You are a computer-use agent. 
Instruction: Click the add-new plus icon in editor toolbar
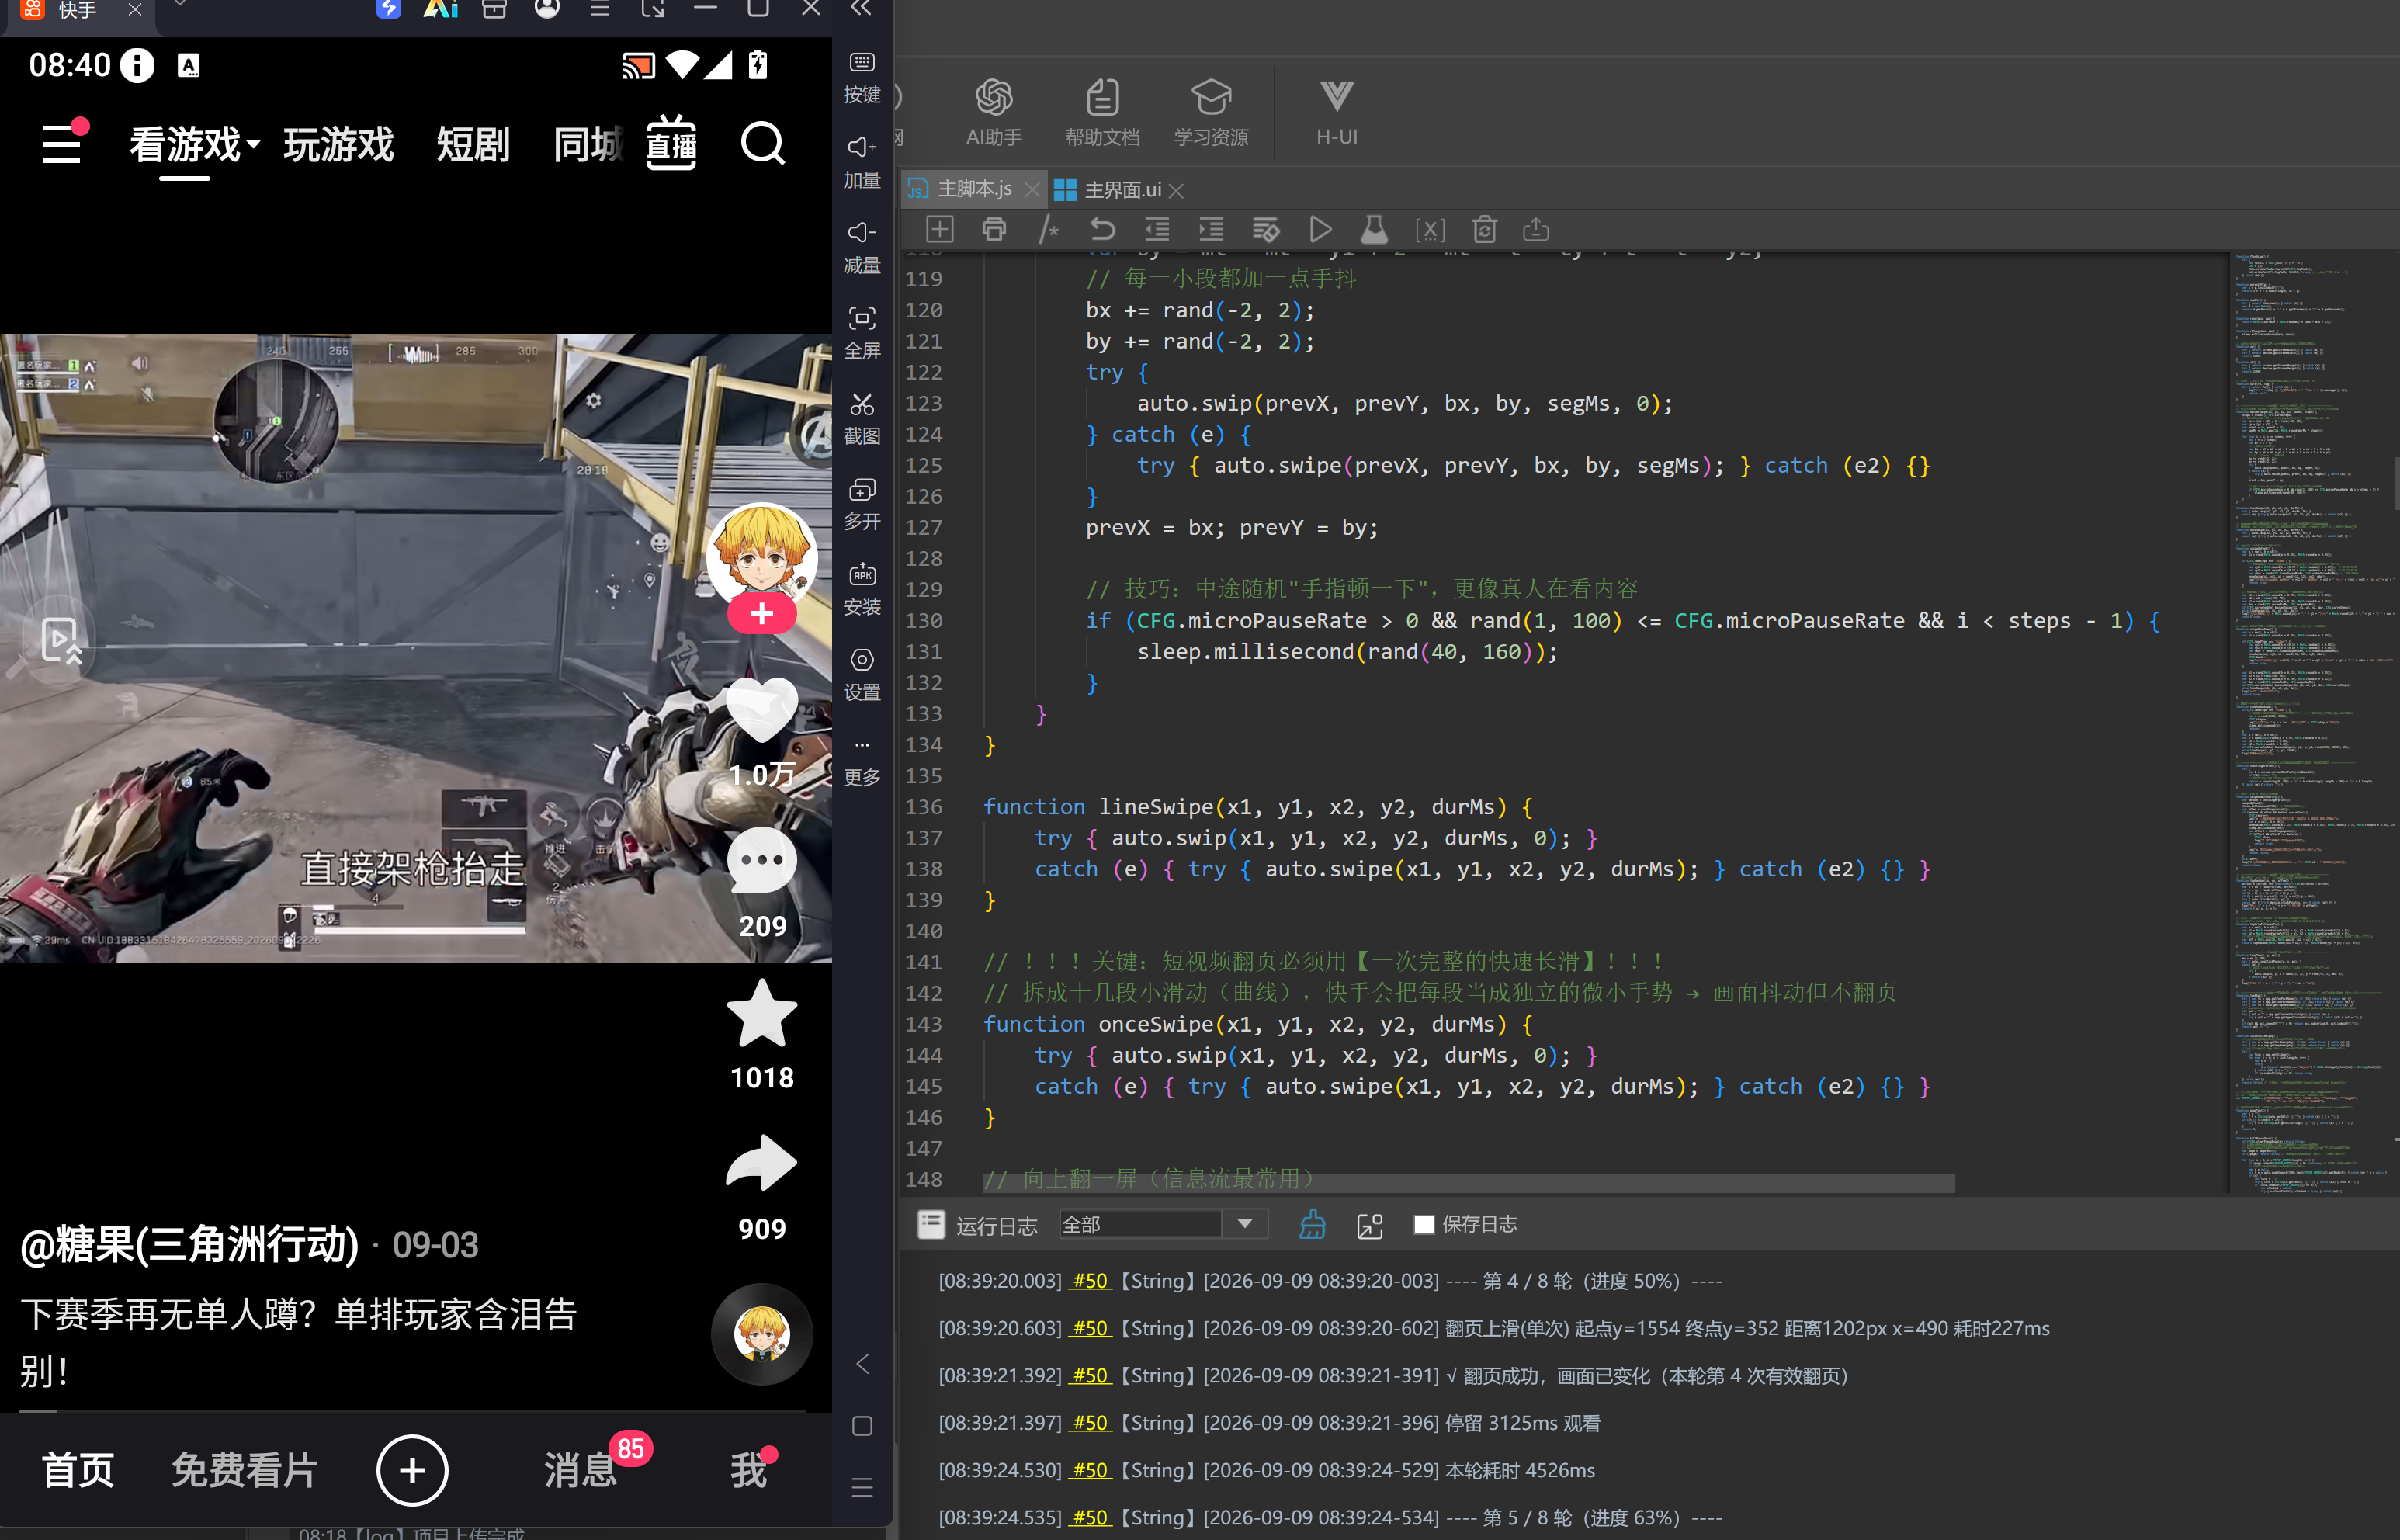tap(940, 230)
